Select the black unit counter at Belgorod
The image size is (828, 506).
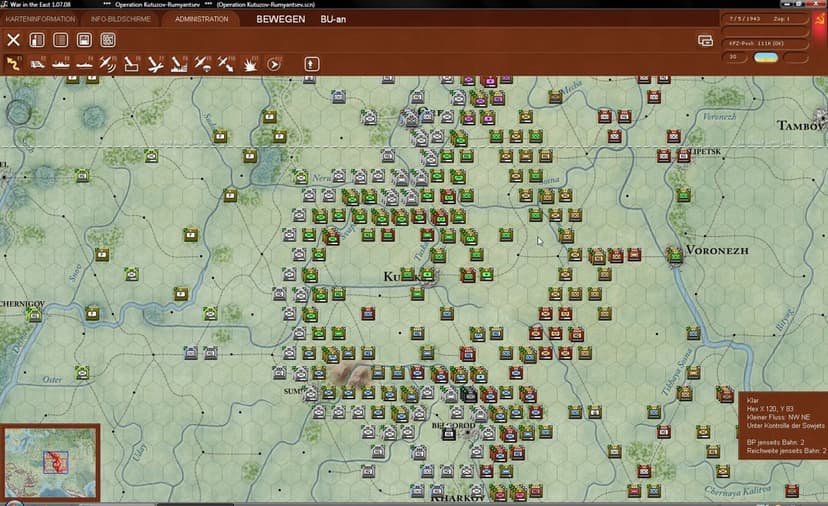(x=449, y=434)
